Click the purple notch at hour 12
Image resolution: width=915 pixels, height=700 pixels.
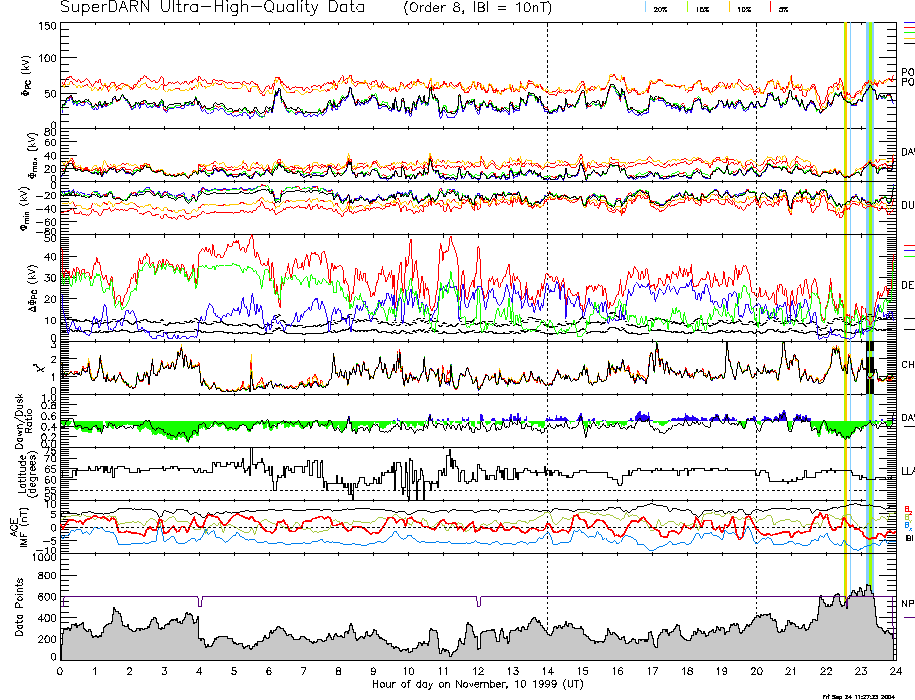click(478, 602)
